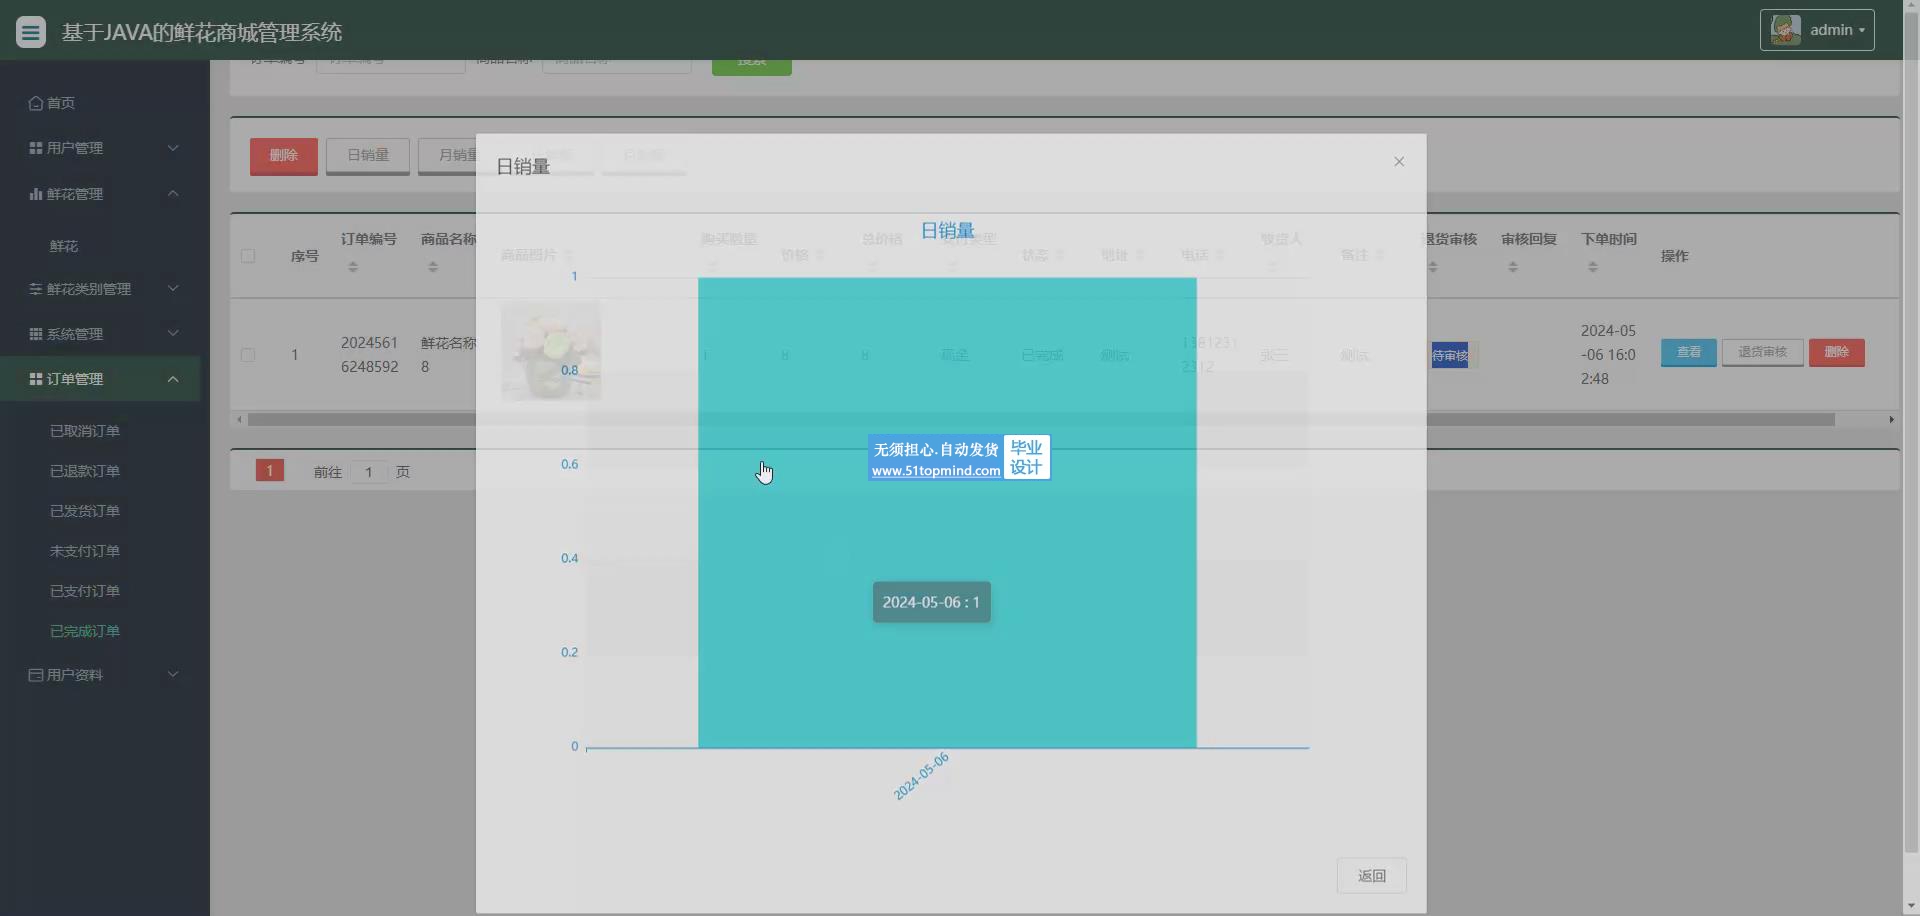
Task: Click the 退货审核 row button
Action: pyautogui.click(x=1762, y=352)
